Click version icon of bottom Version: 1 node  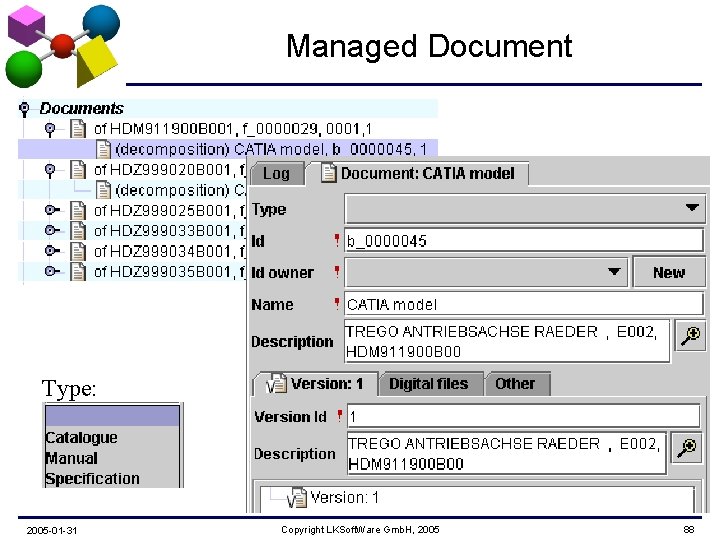297,498
